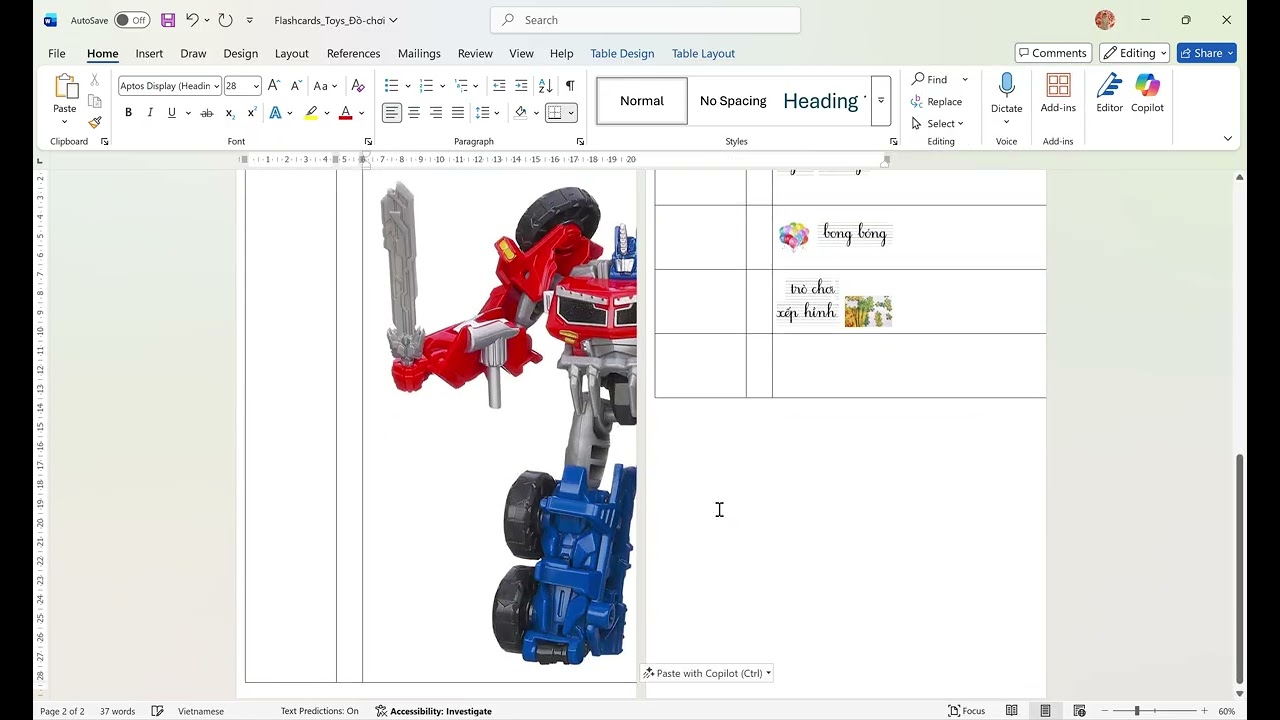Open the font size dropdown

[256, 86]
